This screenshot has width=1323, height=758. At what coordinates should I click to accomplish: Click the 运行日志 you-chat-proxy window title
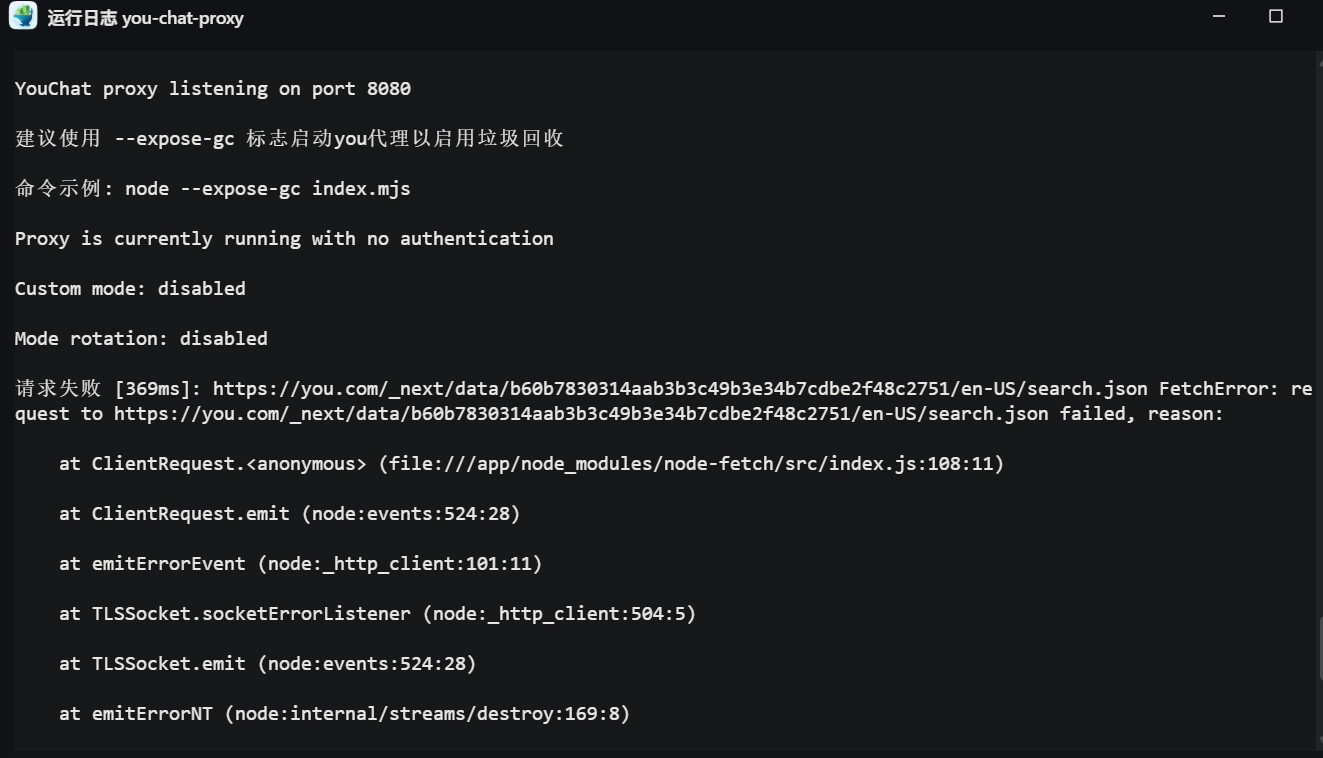tap(145, 18)
